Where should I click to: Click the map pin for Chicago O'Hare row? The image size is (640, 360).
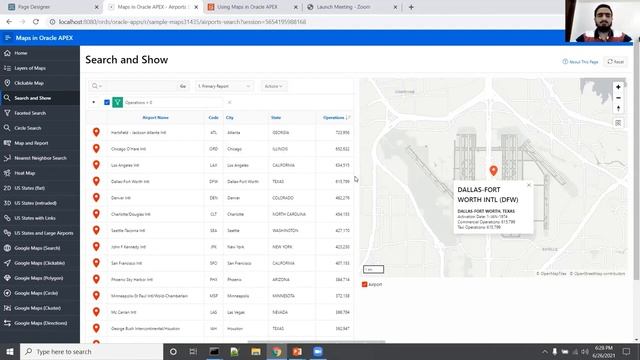(96, 149)
